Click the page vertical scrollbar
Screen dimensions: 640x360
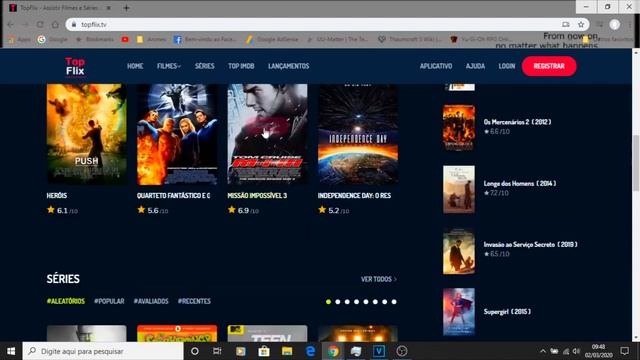click(x=636, y=163)
